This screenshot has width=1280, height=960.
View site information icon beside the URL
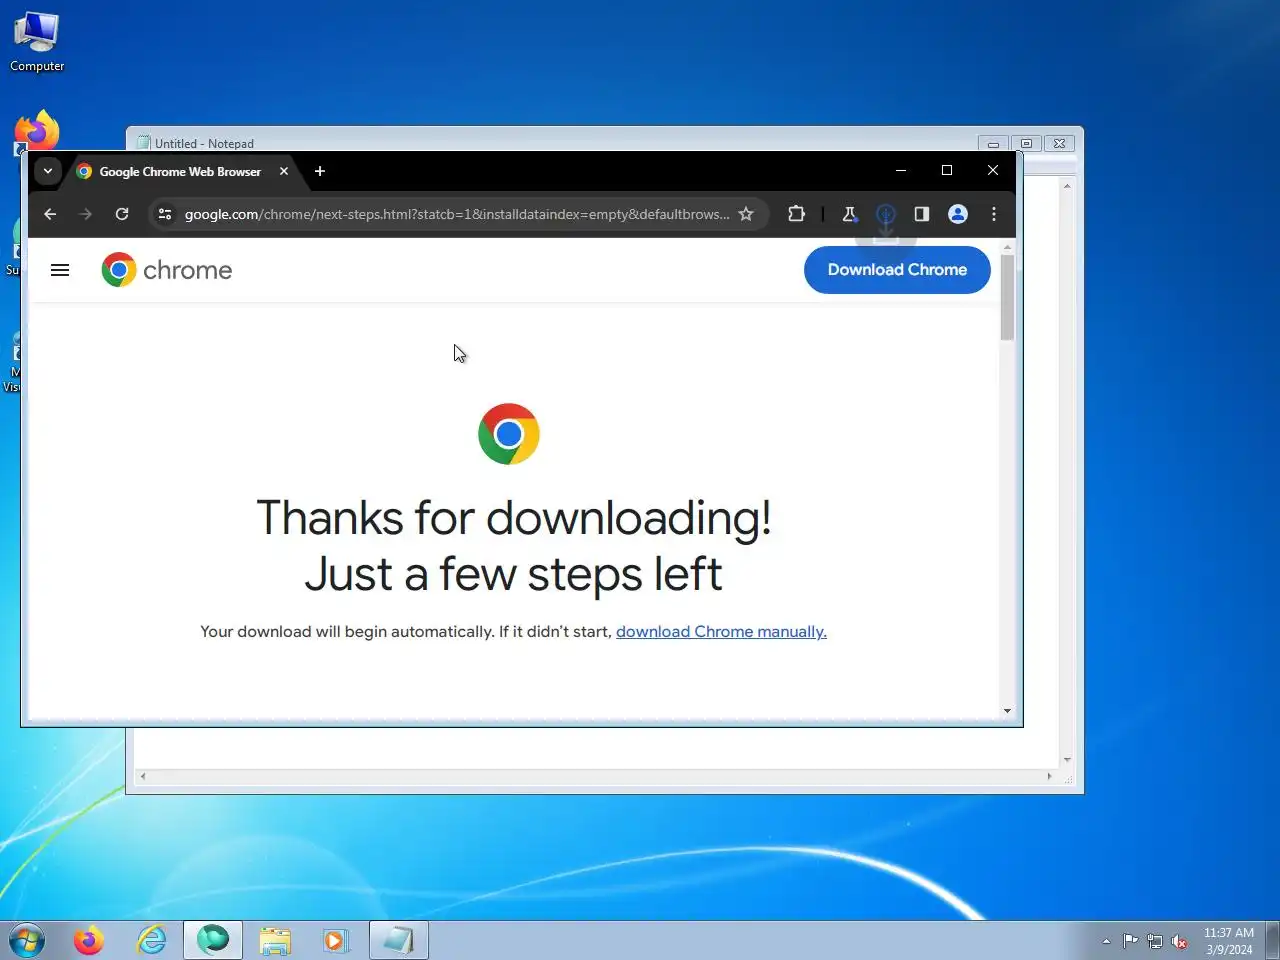click(165, 214)
